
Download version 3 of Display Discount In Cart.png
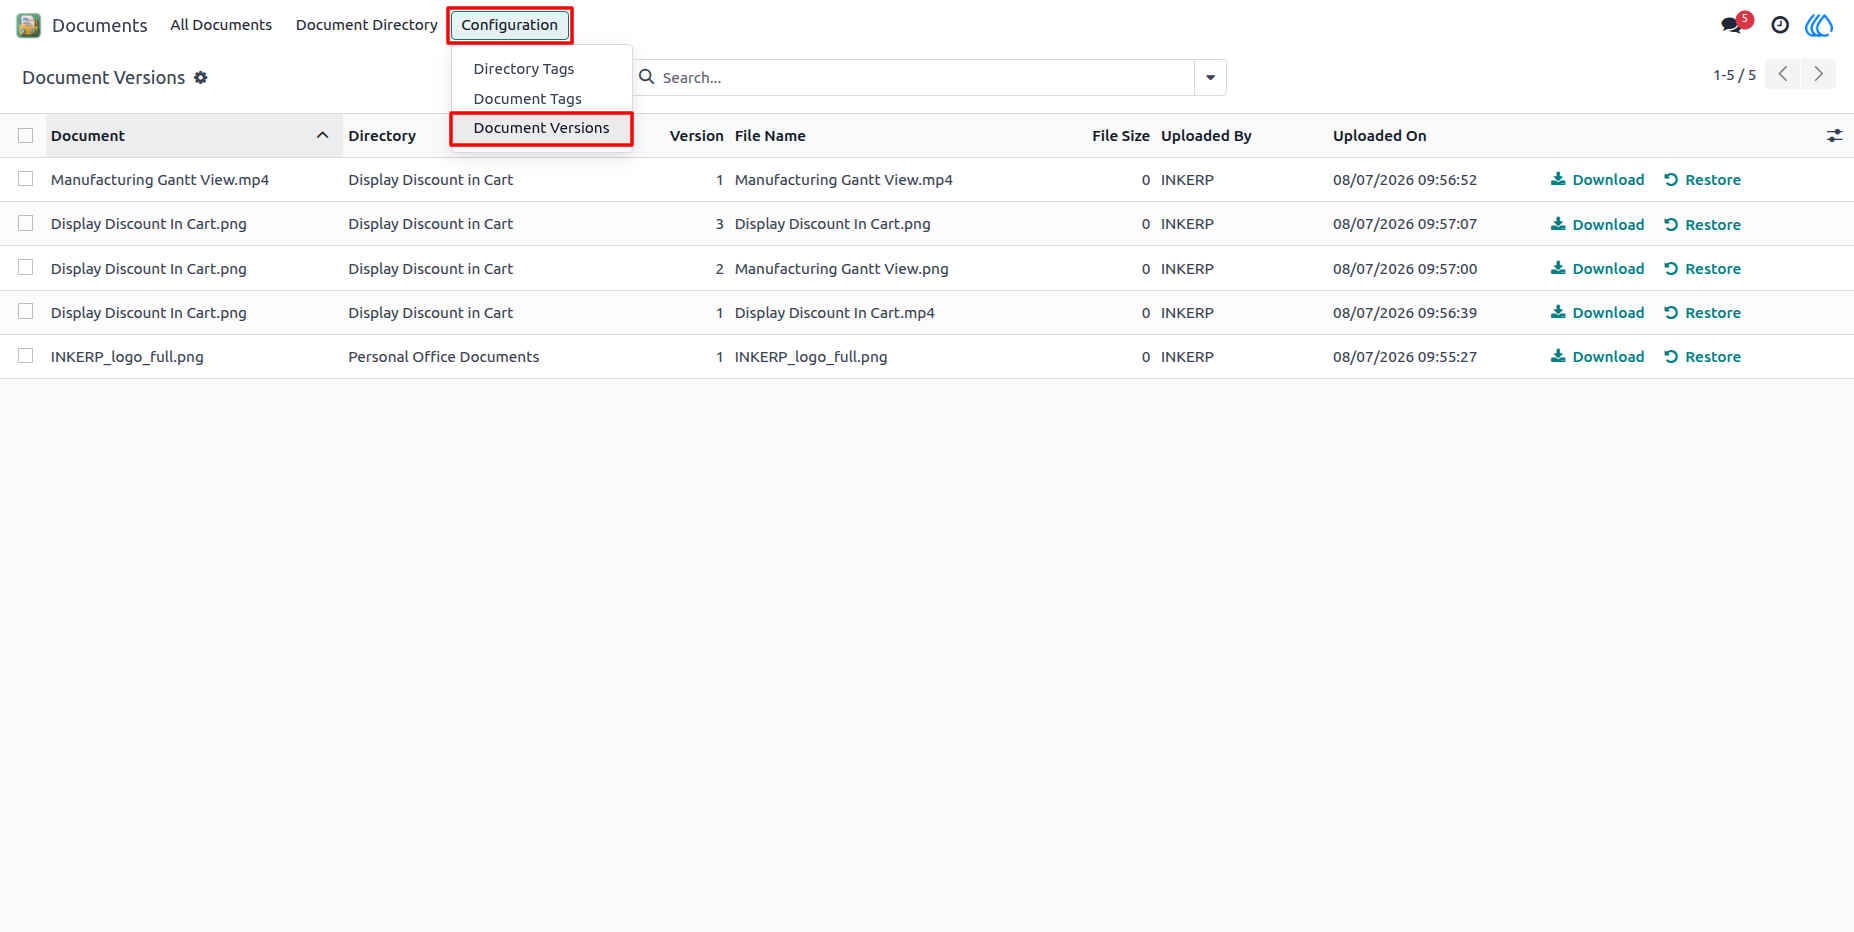click(x=1597, y=224)
